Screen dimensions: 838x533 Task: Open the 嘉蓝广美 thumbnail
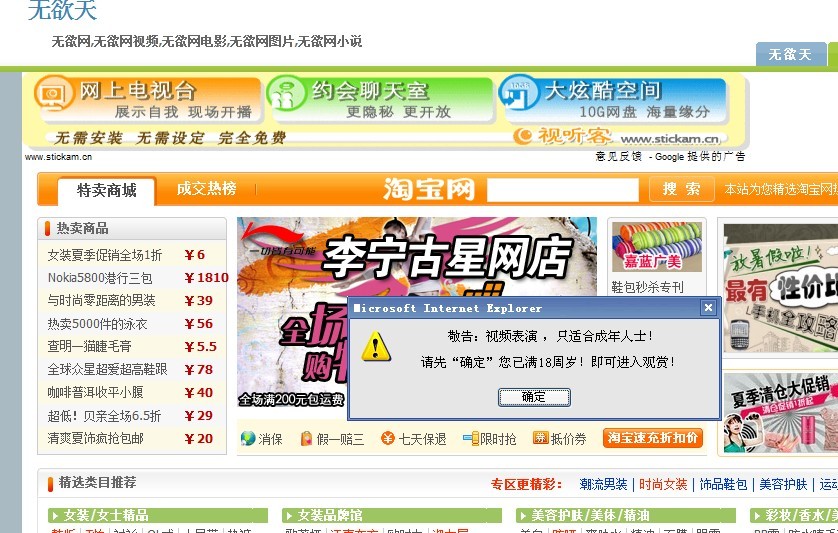tap(657, 248)
